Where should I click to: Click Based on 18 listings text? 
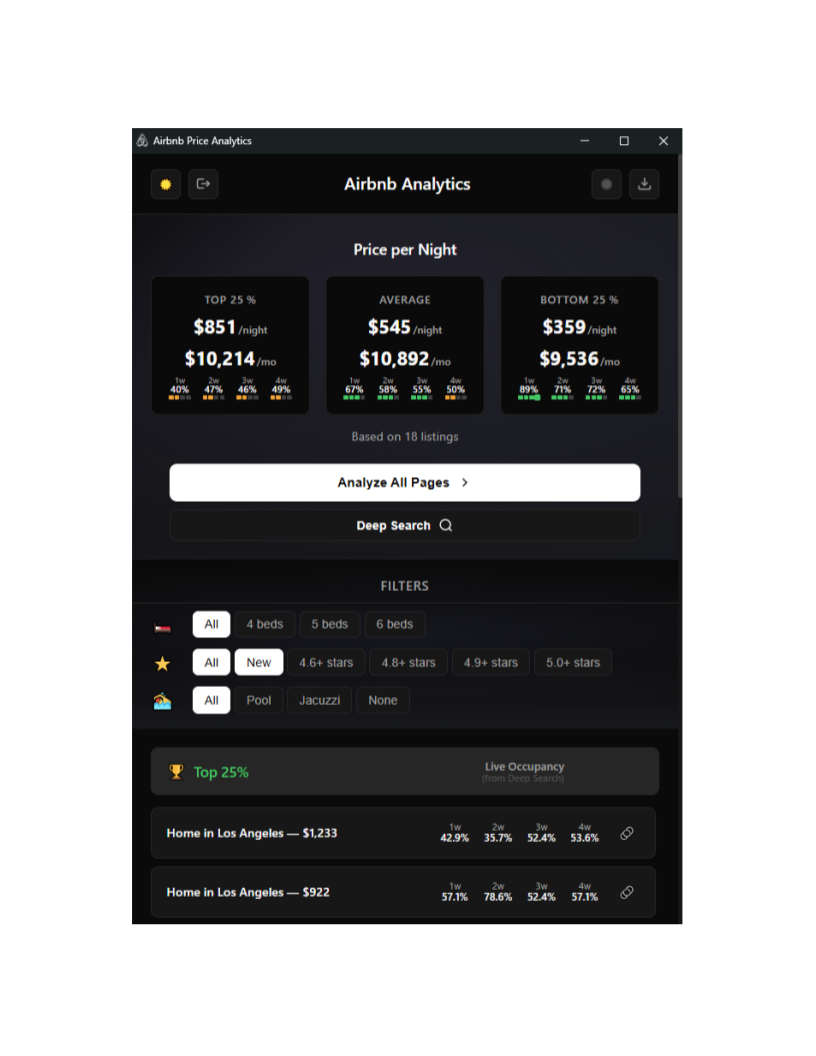pyautogui.click(x=405, y=436)
